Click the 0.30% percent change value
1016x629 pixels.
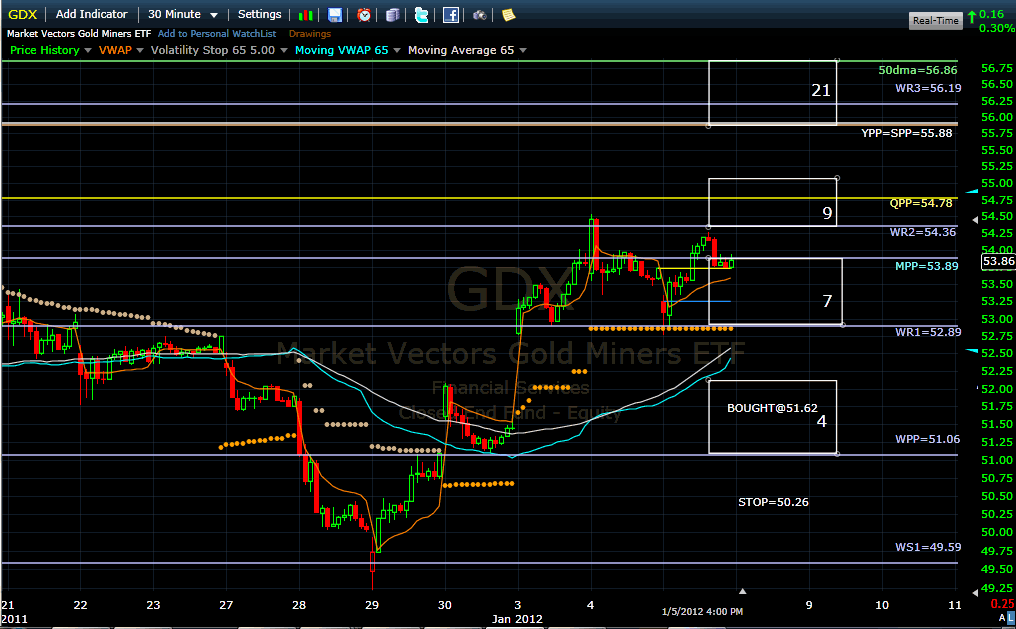tap(997, 28)
